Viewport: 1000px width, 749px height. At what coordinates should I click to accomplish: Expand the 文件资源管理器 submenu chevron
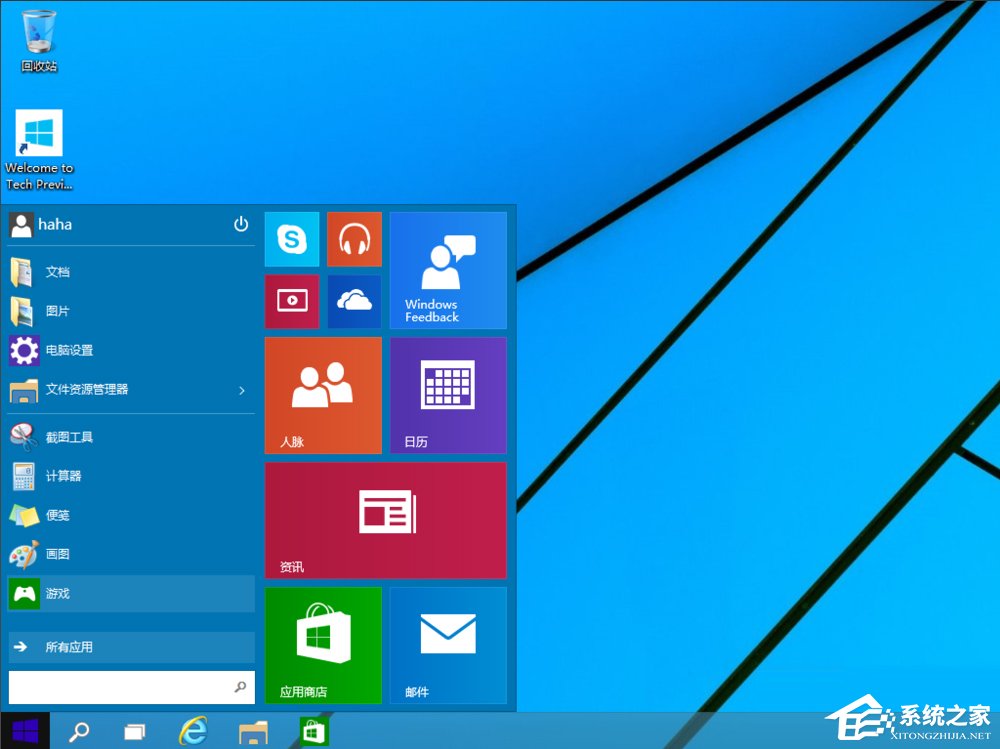pyautogui.click(x=240, y=391)
